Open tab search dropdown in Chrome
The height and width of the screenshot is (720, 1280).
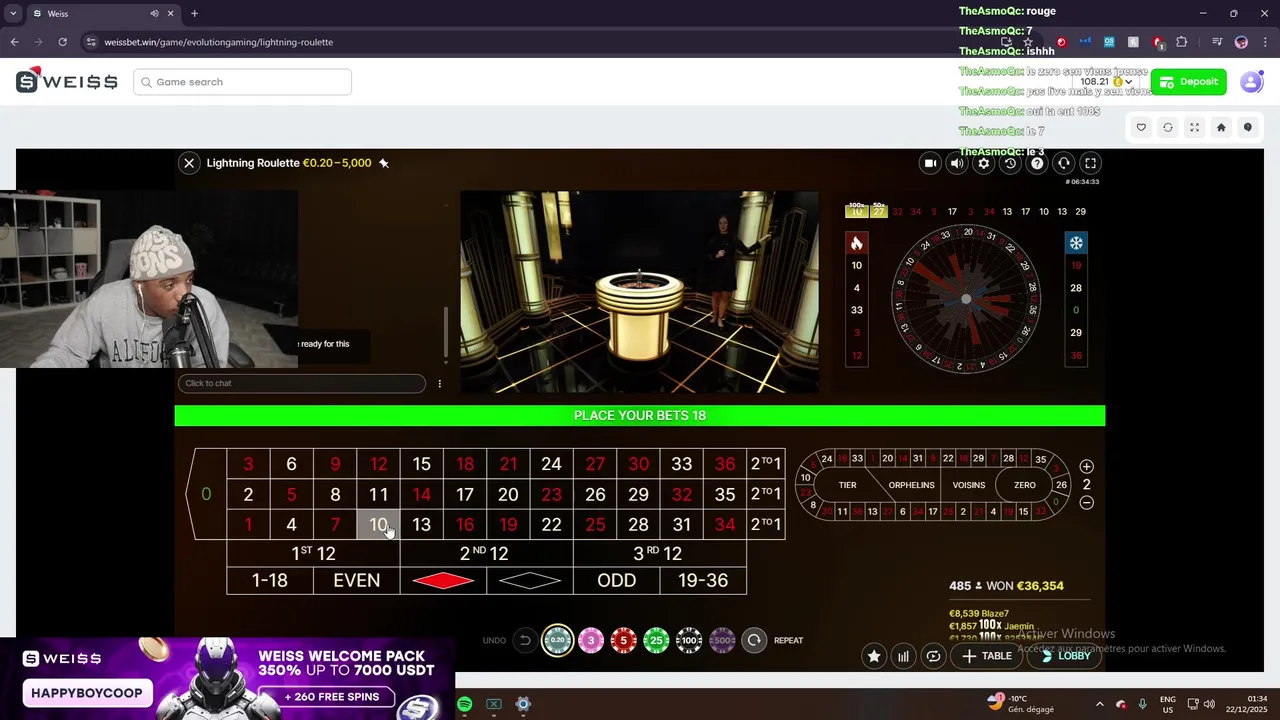pyautogui.click(x=13, y=14)
